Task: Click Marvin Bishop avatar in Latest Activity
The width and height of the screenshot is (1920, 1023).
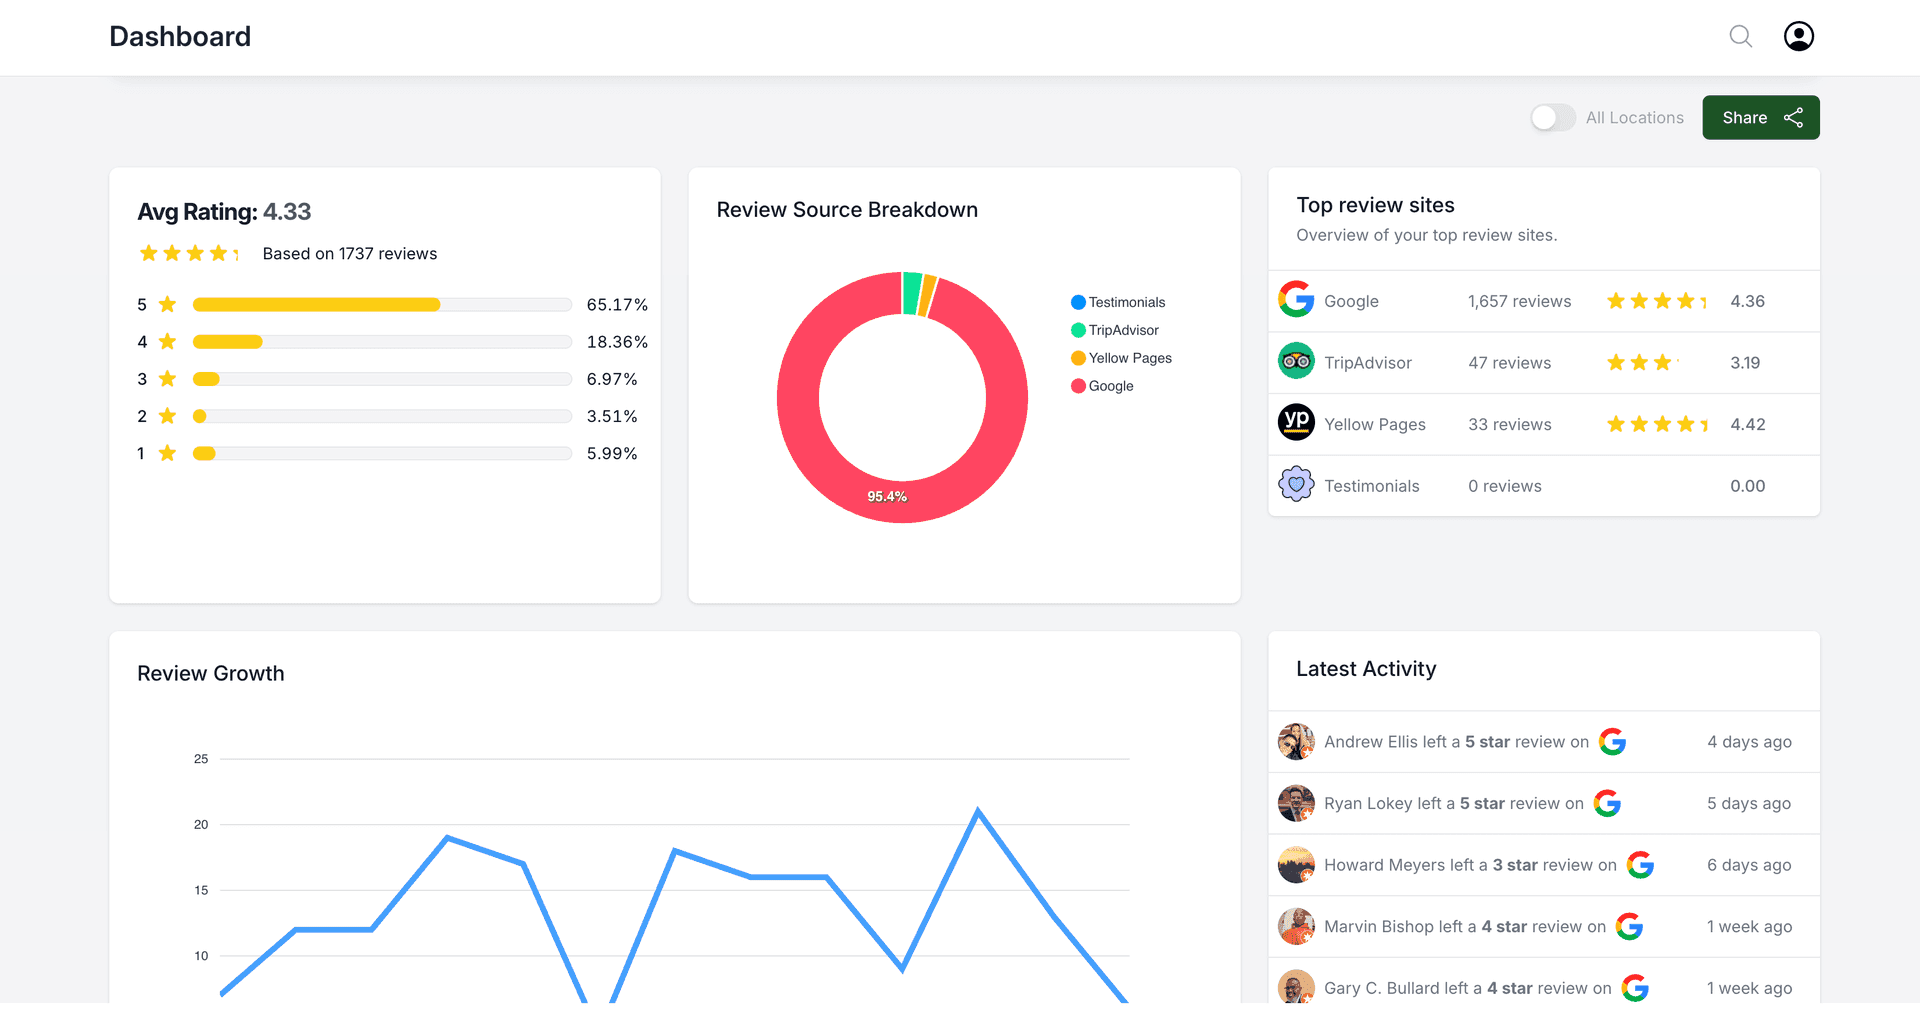Action: pos(1296,926)
